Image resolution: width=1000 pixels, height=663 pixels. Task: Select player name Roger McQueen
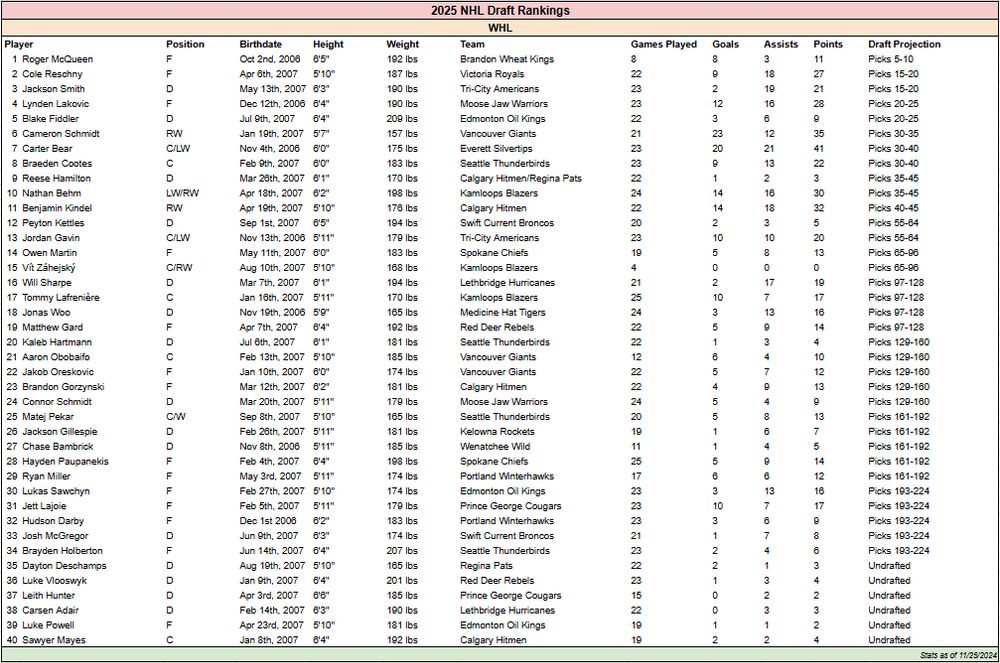[x=57, y=59]
